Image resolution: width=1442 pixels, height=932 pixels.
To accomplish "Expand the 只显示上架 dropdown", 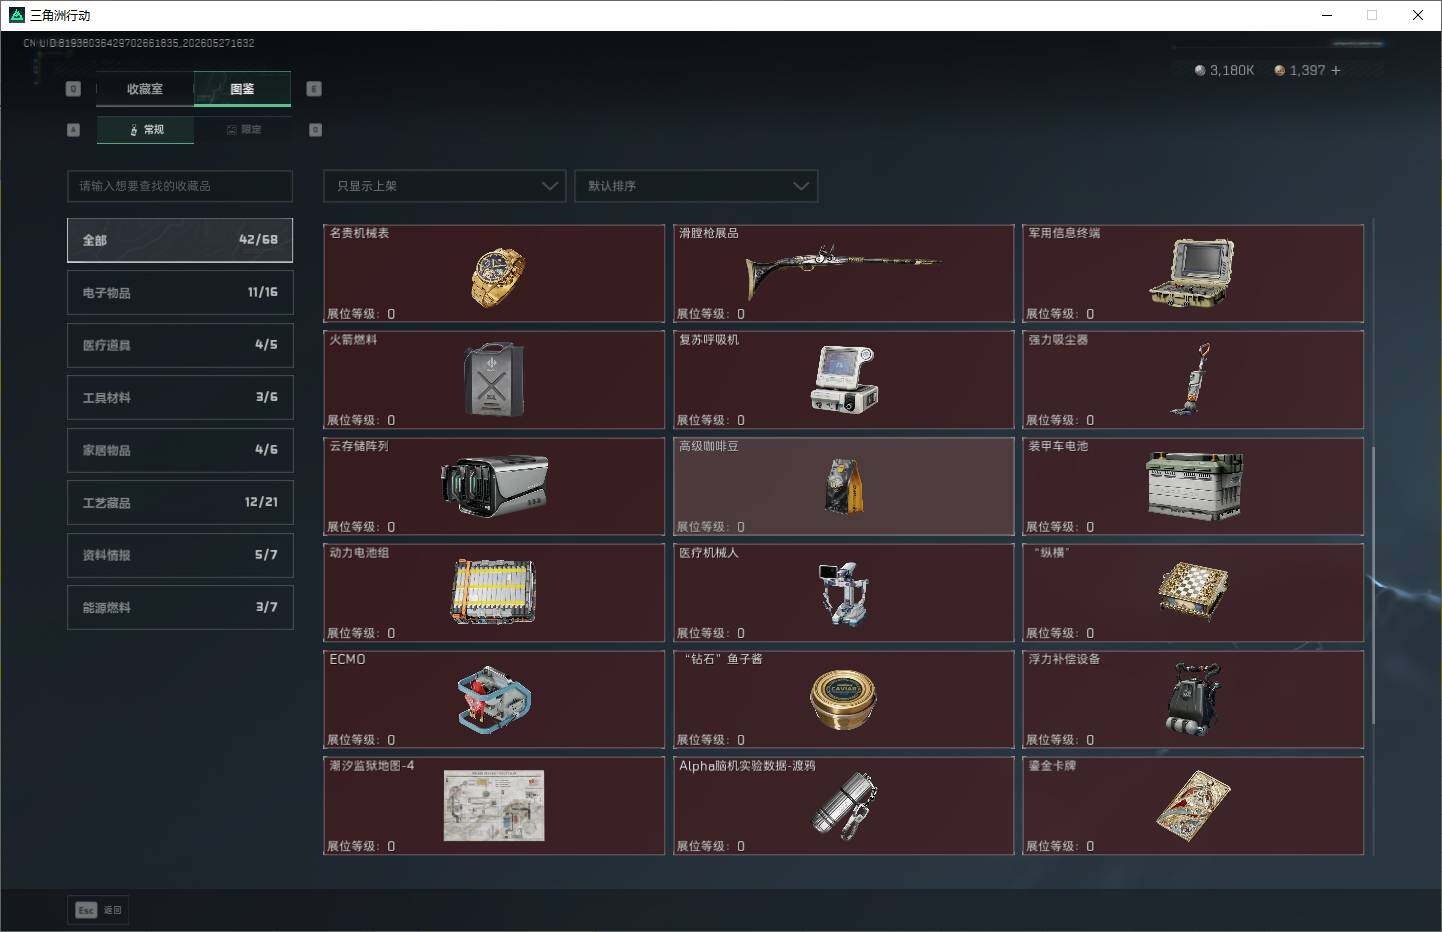I will (x=444, y=186).
